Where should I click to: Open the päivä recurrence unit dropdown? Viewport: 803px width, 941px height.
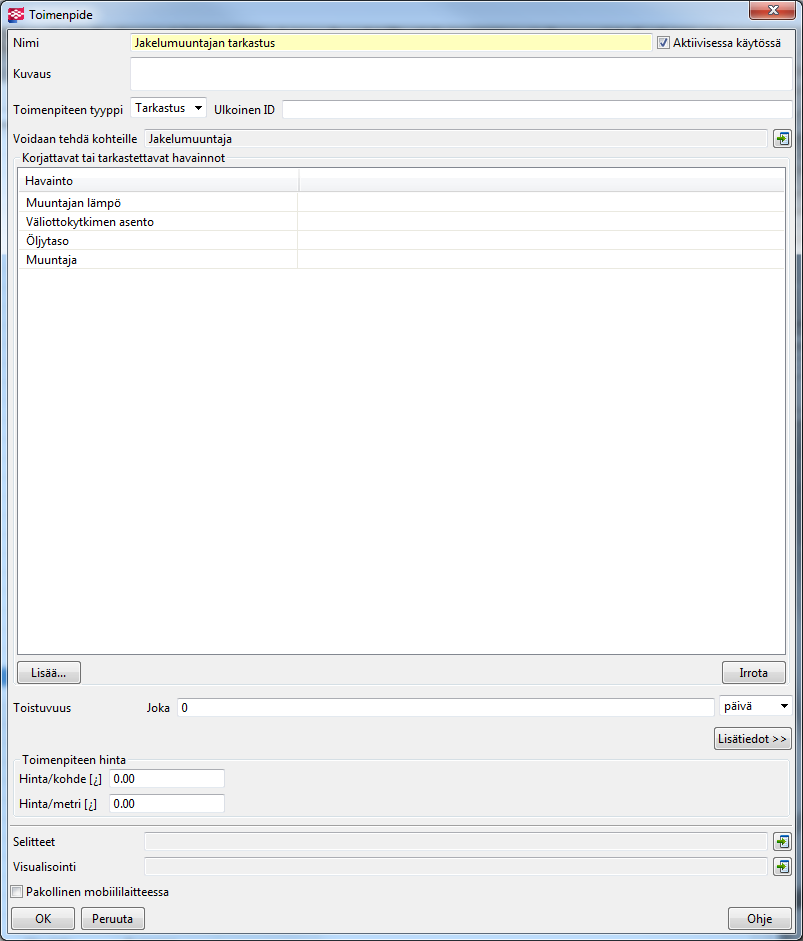click(756, 706)
